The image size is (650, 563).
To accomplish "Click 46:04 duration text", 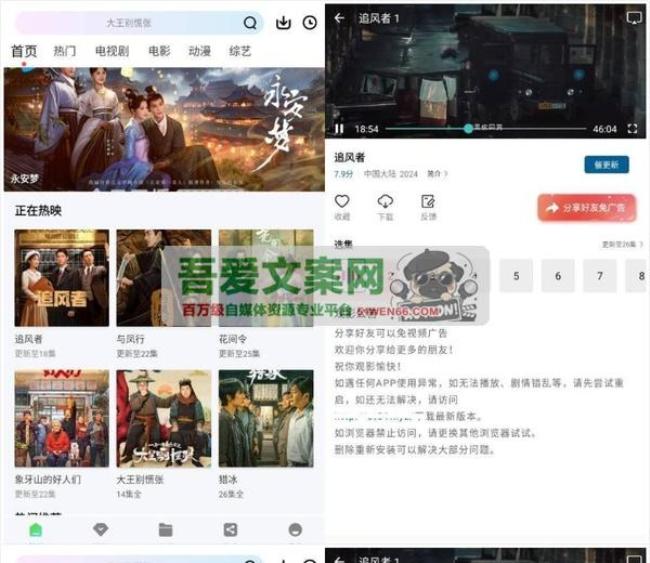I will click(x=605, y=129).
